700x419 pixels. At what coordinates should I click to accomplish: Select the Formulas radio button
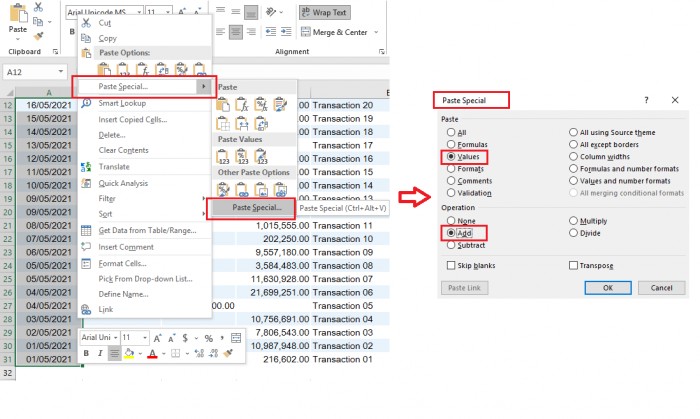(450, 144)
